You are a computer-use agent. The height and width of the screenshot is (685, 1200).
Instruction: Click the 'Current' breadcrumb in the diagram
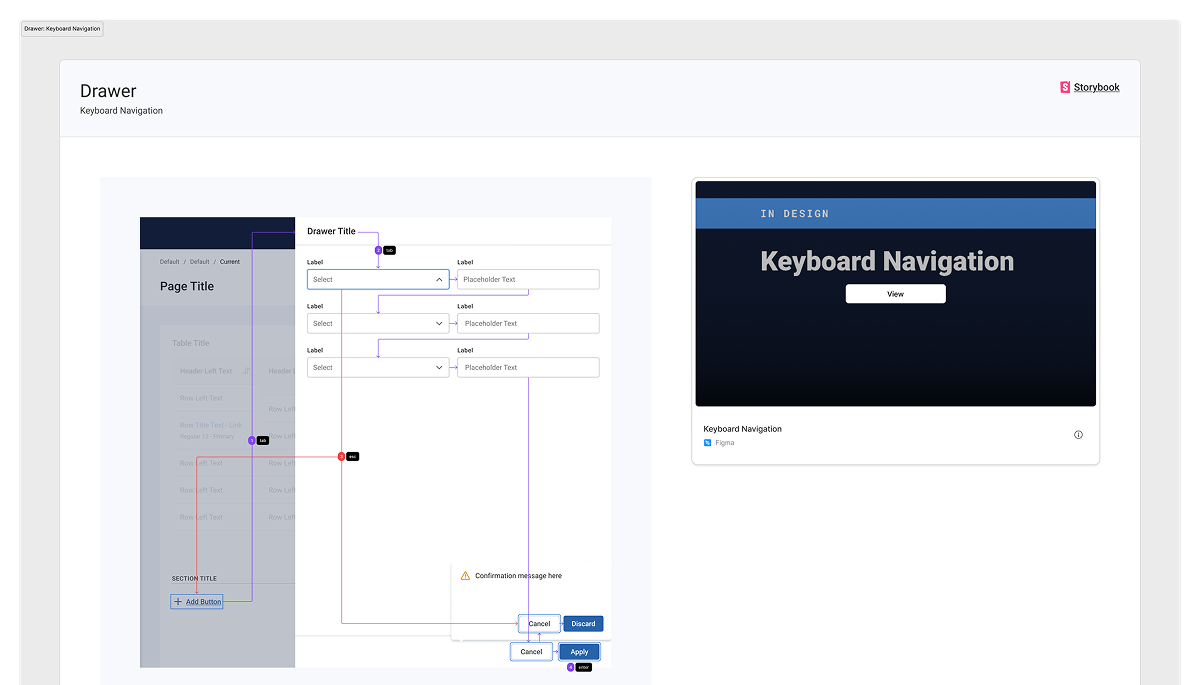pyautogui.click(x=230, y=262)
